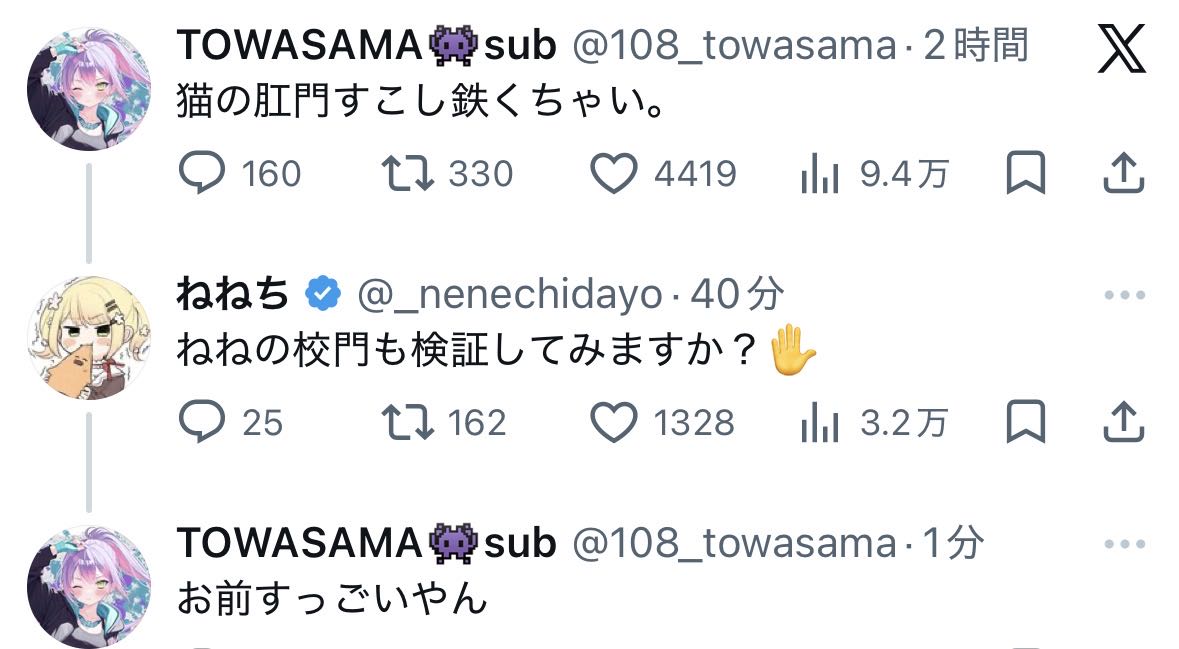This screenshot has height=649, width=1179.
Task: Bookmark the first TOWASAMA tweet
Action: coord(1025,174)
